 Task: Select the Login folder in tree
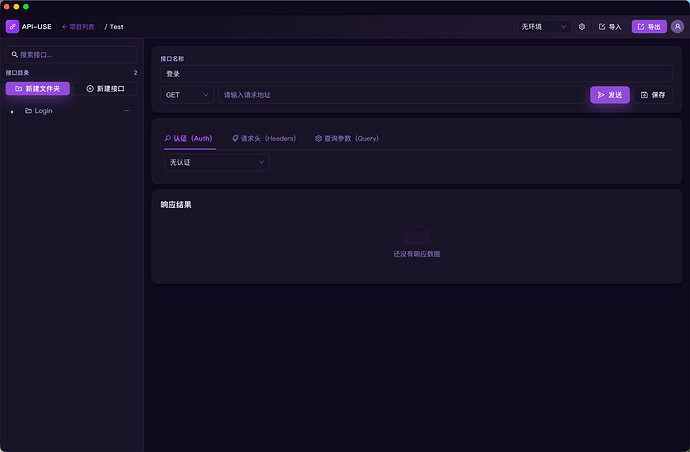click(39, 111)
